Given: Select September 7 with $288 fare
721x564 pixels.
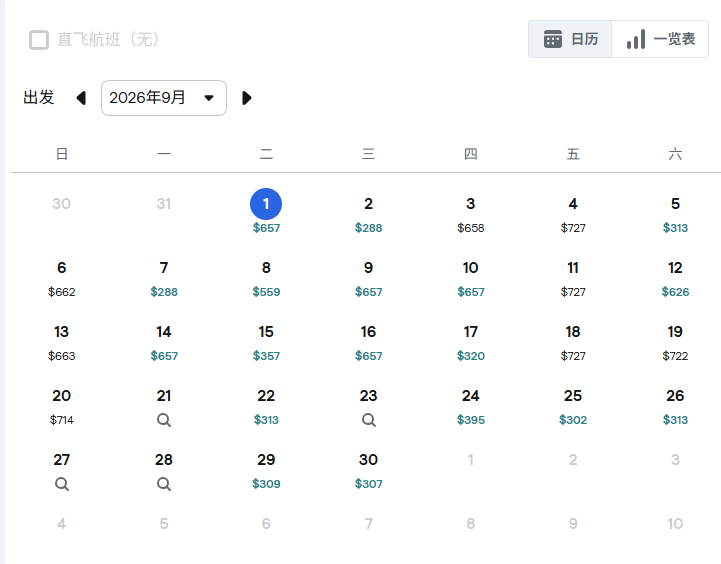Looking at the screenshot, I should click(x=164, y=277).
